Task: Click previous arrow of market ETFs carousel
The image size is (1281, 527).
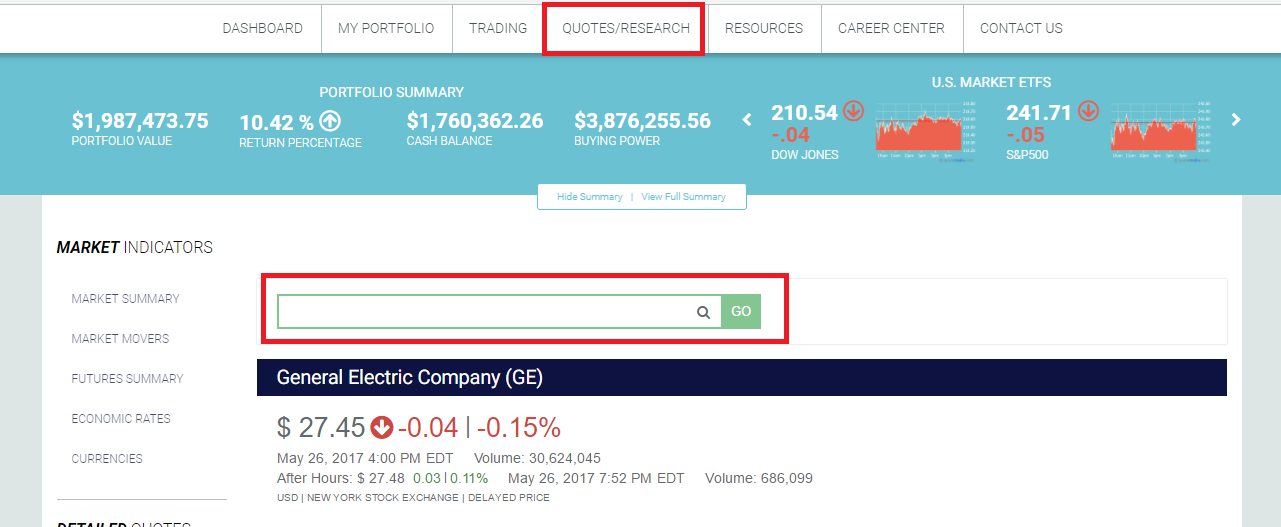Action: tap(746, 120)
